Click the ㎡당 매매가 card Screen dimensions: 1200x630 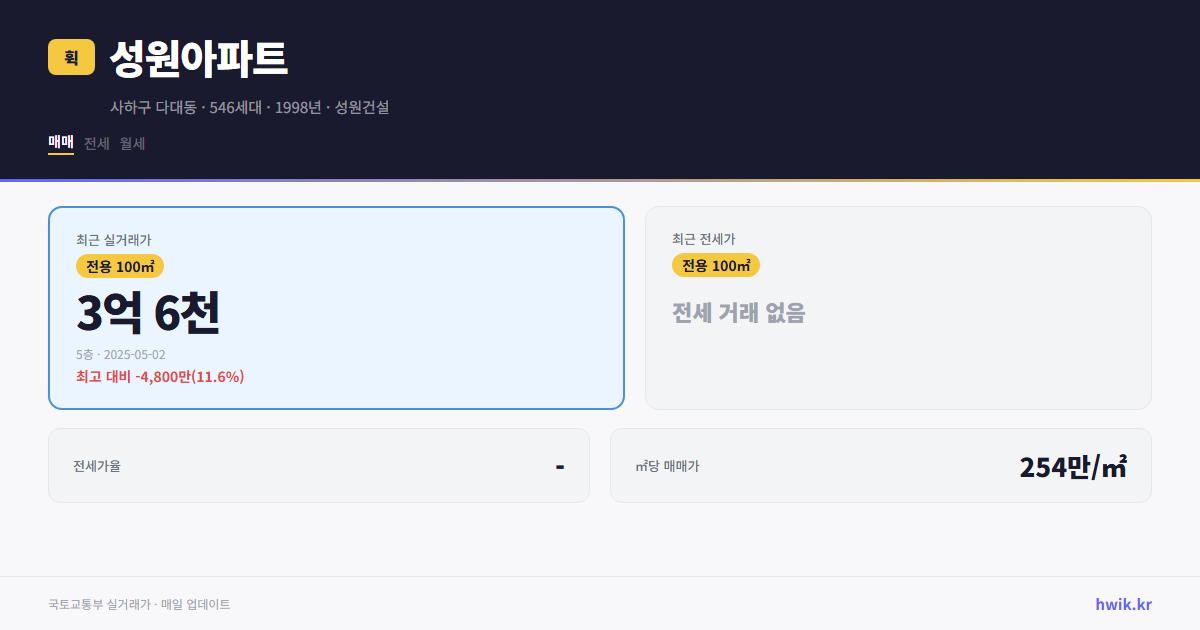[880, 465]
